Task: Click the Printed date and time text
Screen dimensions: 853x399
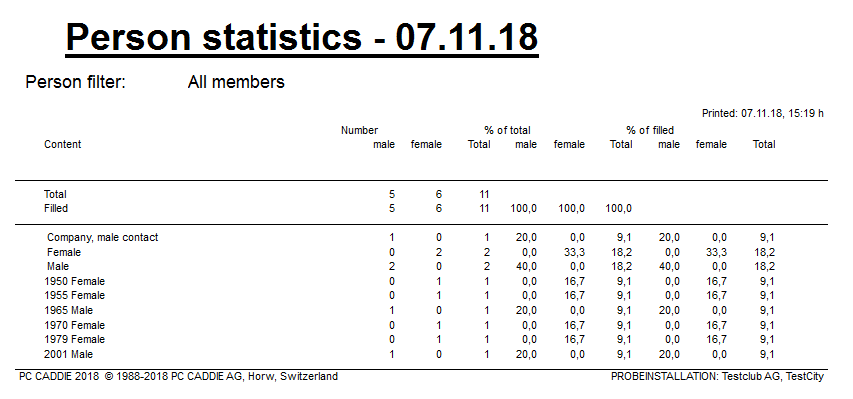Action: (763, 114)
